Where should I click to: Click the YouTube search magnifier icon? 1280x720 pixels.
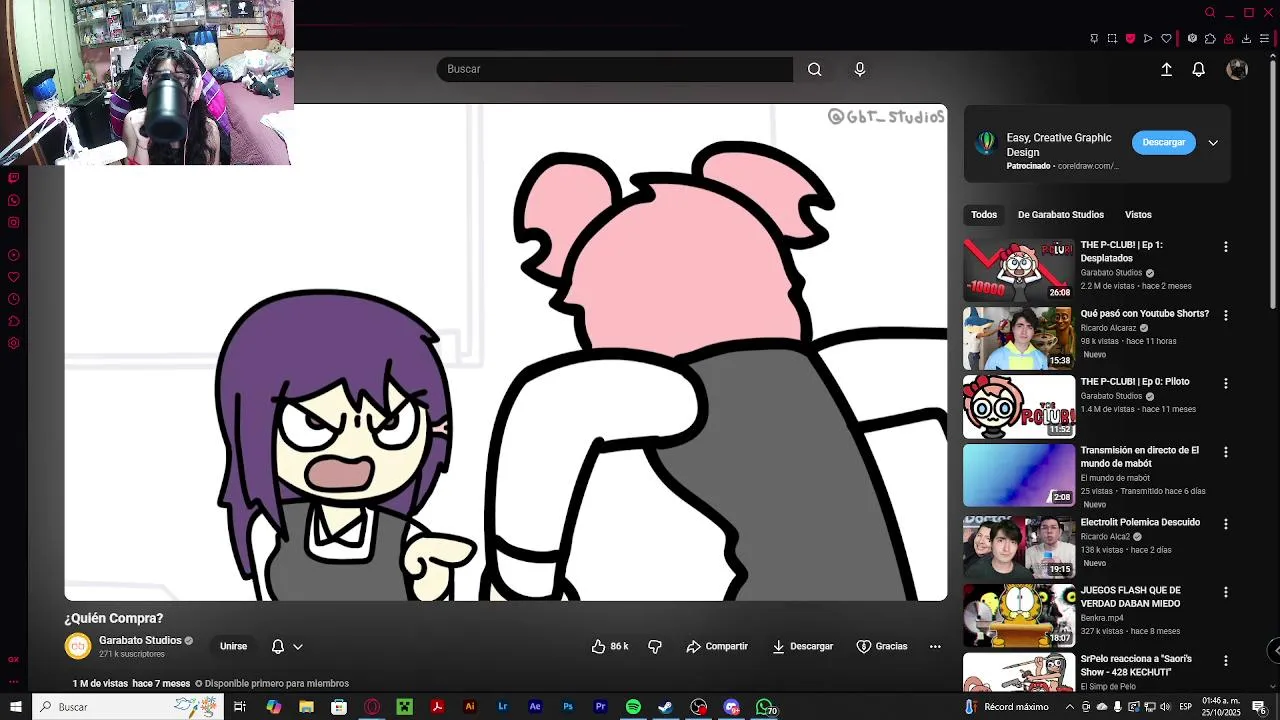(815, 69)
